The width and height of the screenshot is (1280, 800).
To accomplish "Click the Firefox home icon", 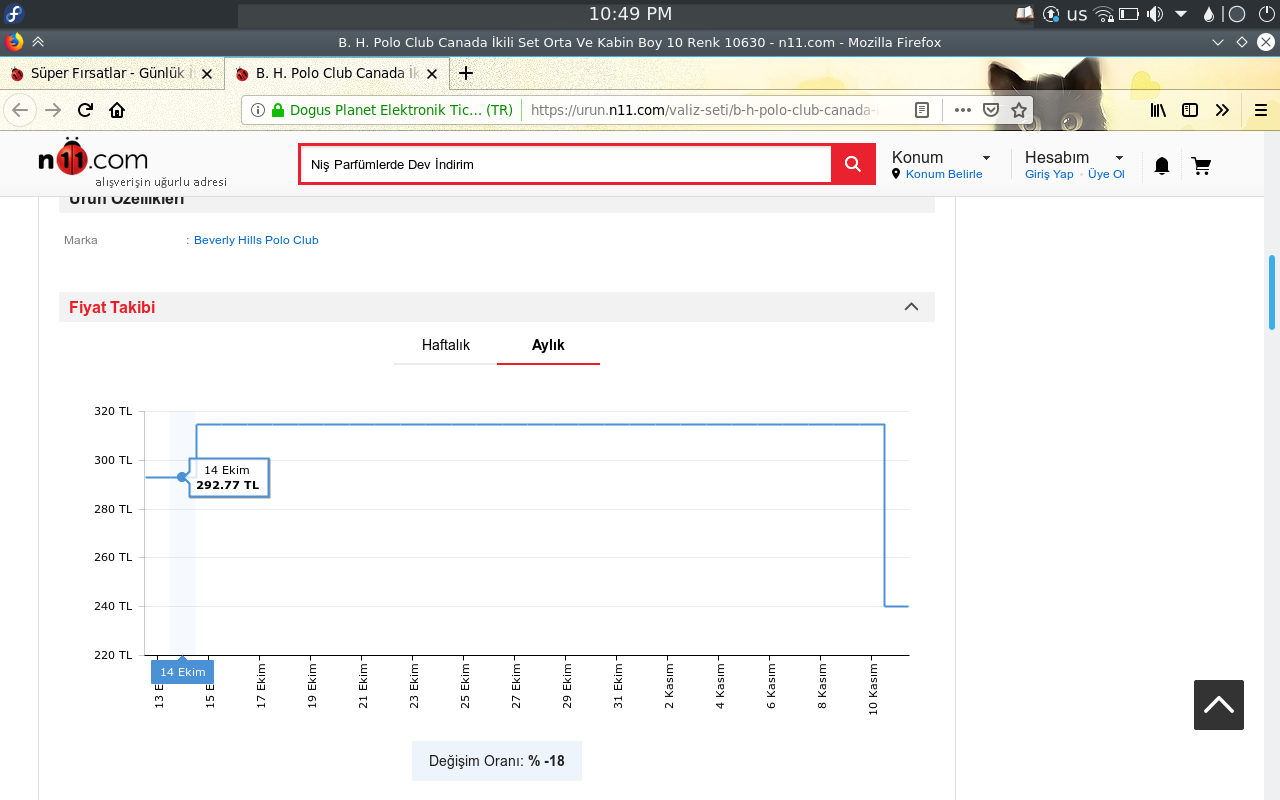I will pos(117,110).
